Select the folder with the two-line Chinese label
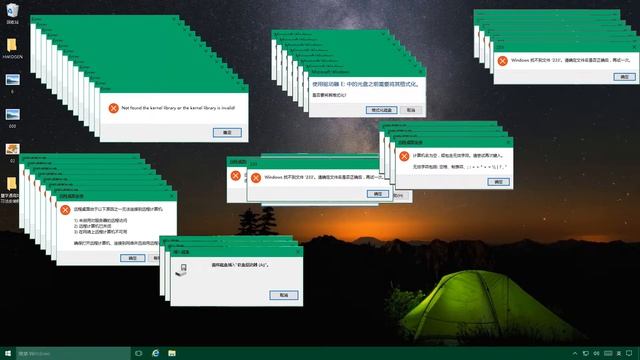The image size is (640, 360). click(x=11, y=184)
